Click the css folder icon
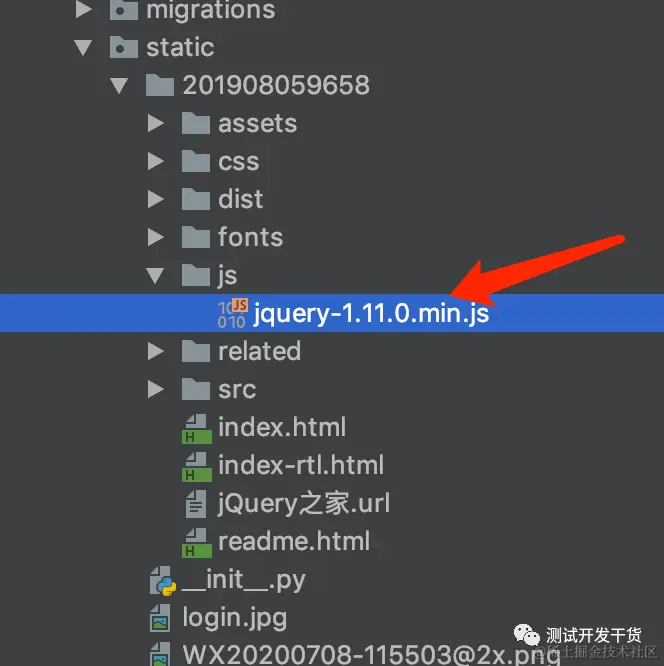The image size is (664, 666). click(196, 161)
